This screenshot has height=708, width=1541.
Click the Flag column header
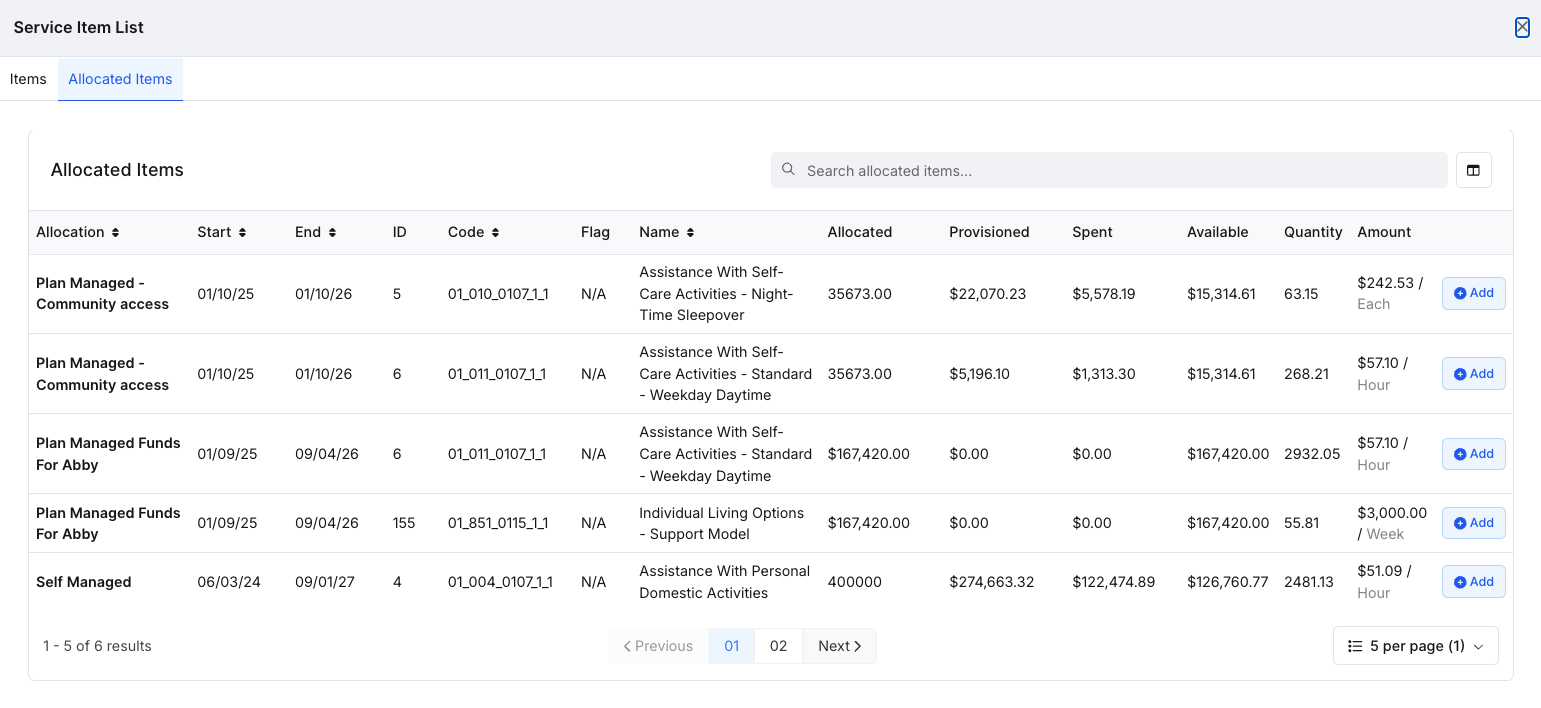tap(595, 232)
